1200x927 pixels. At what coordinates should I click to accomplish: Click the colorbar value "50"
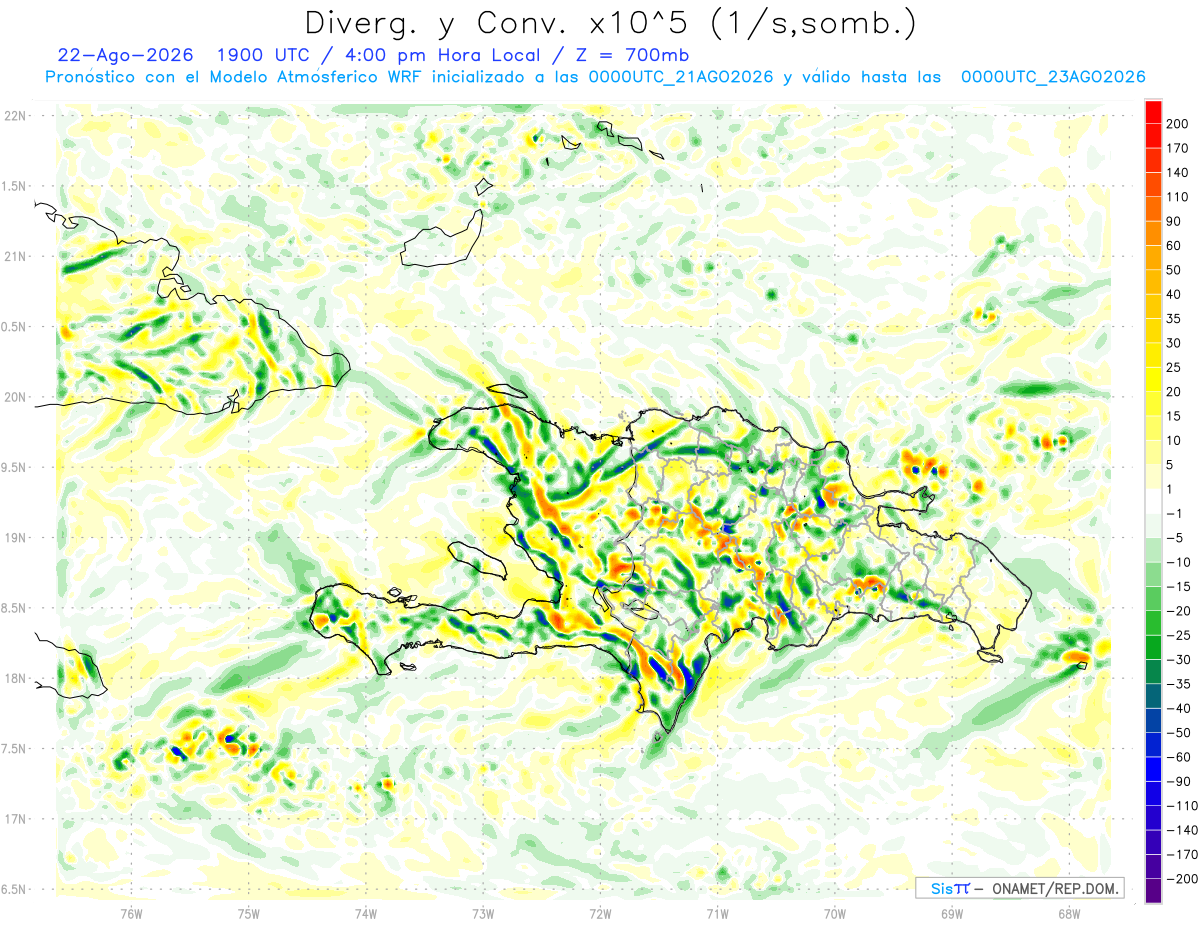(1174, 270)
